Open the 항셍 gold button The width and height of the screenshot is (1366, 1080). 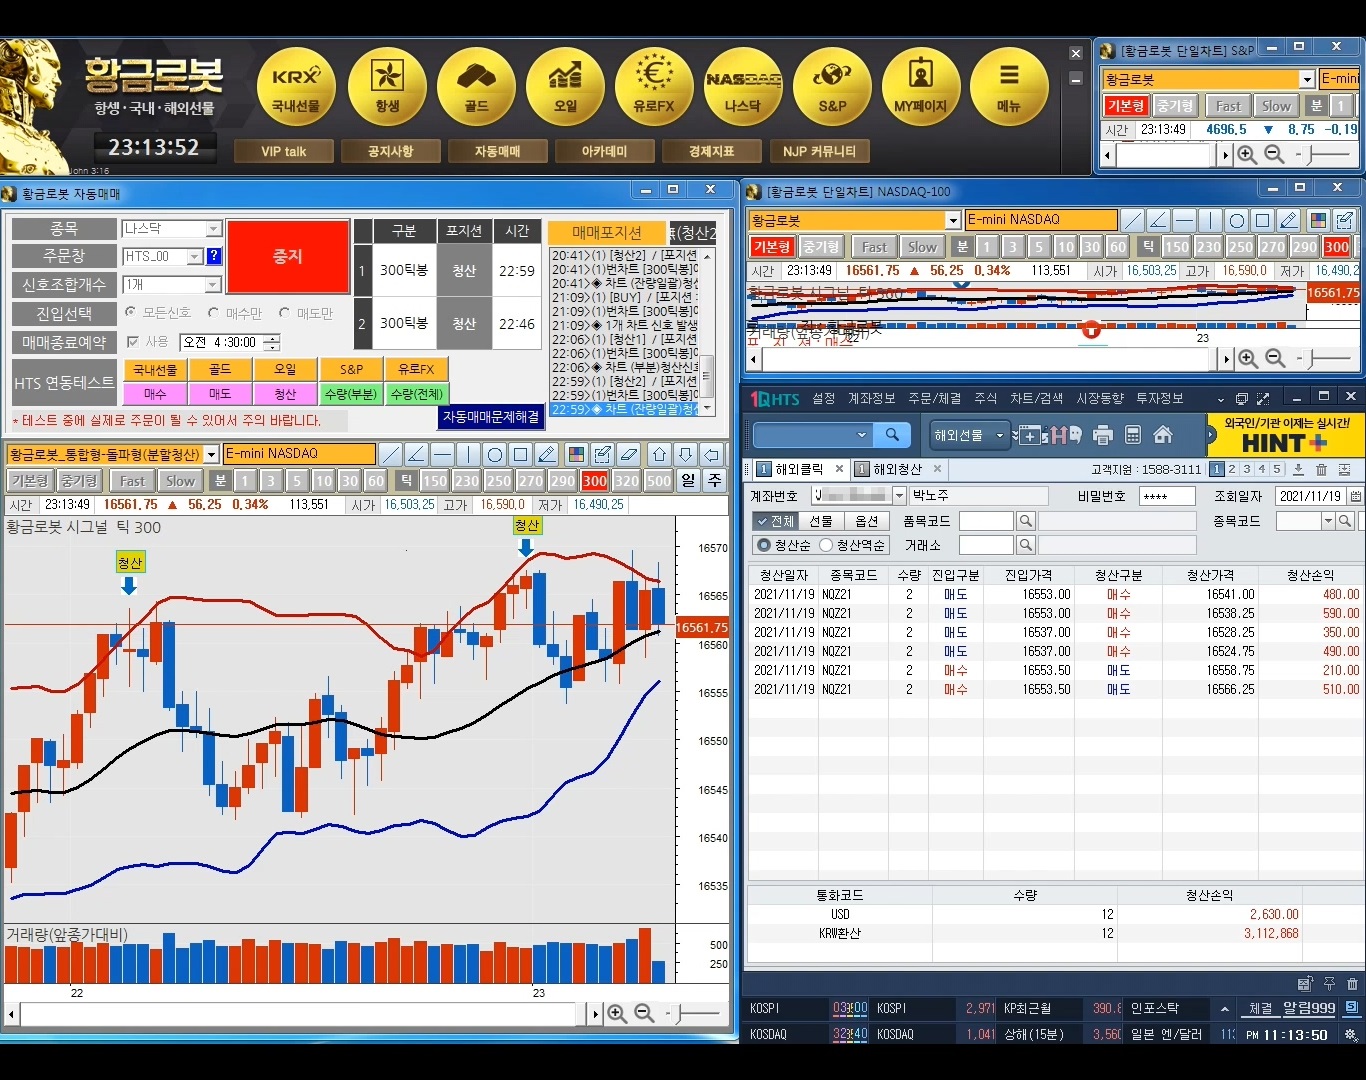(386, 87)
